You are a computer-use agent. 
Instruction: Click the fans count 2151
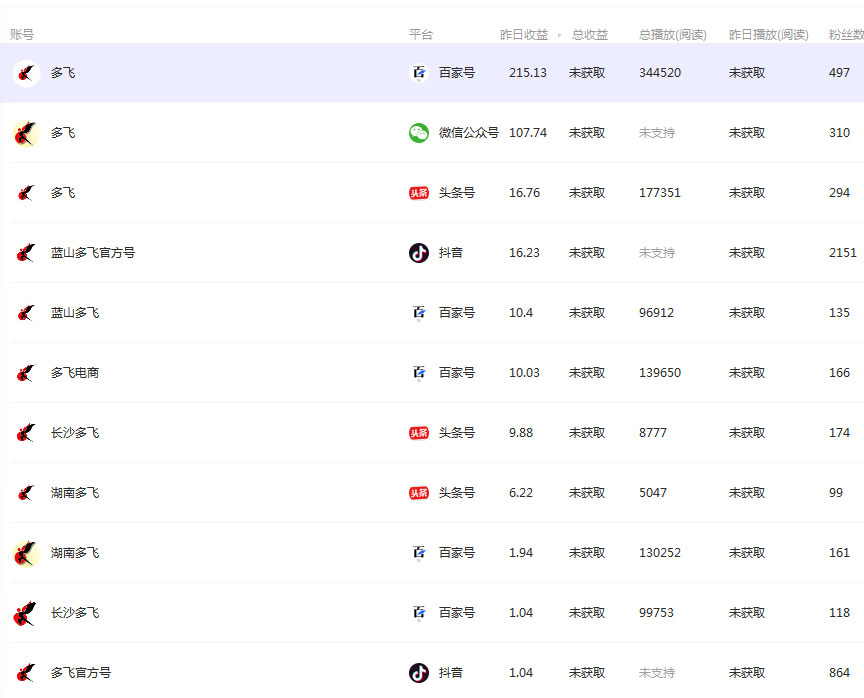(x=843, y=253)
